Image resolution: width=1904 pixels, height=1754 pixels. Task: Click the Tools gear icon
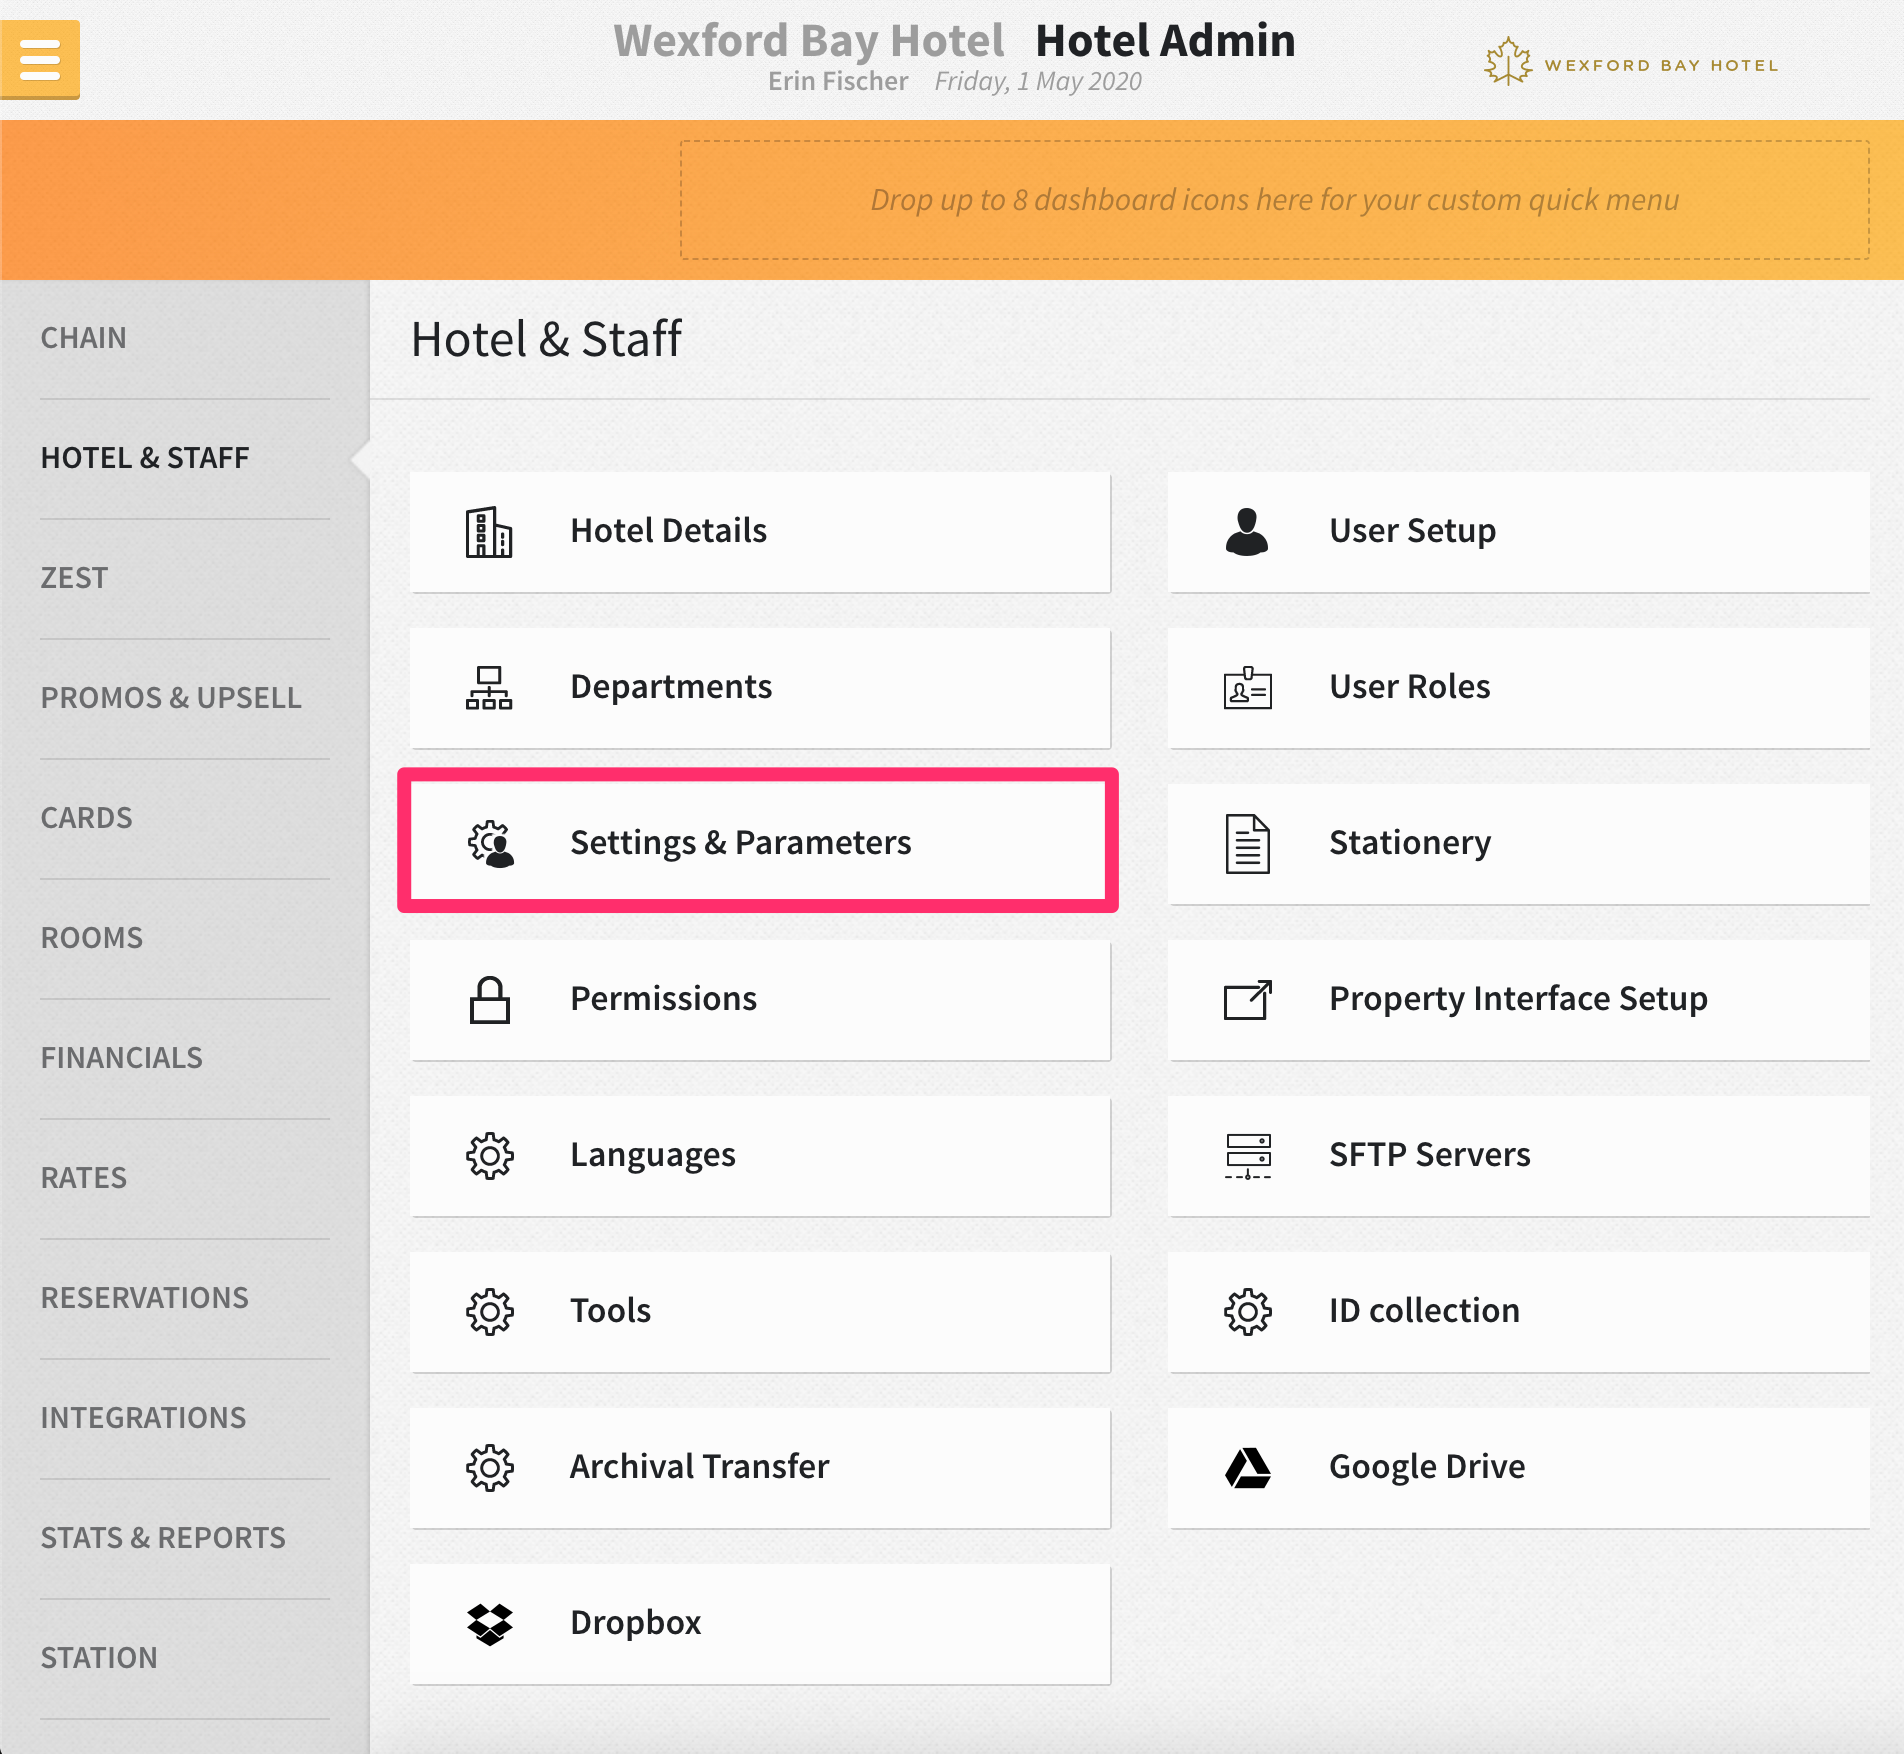[490, 1312]
